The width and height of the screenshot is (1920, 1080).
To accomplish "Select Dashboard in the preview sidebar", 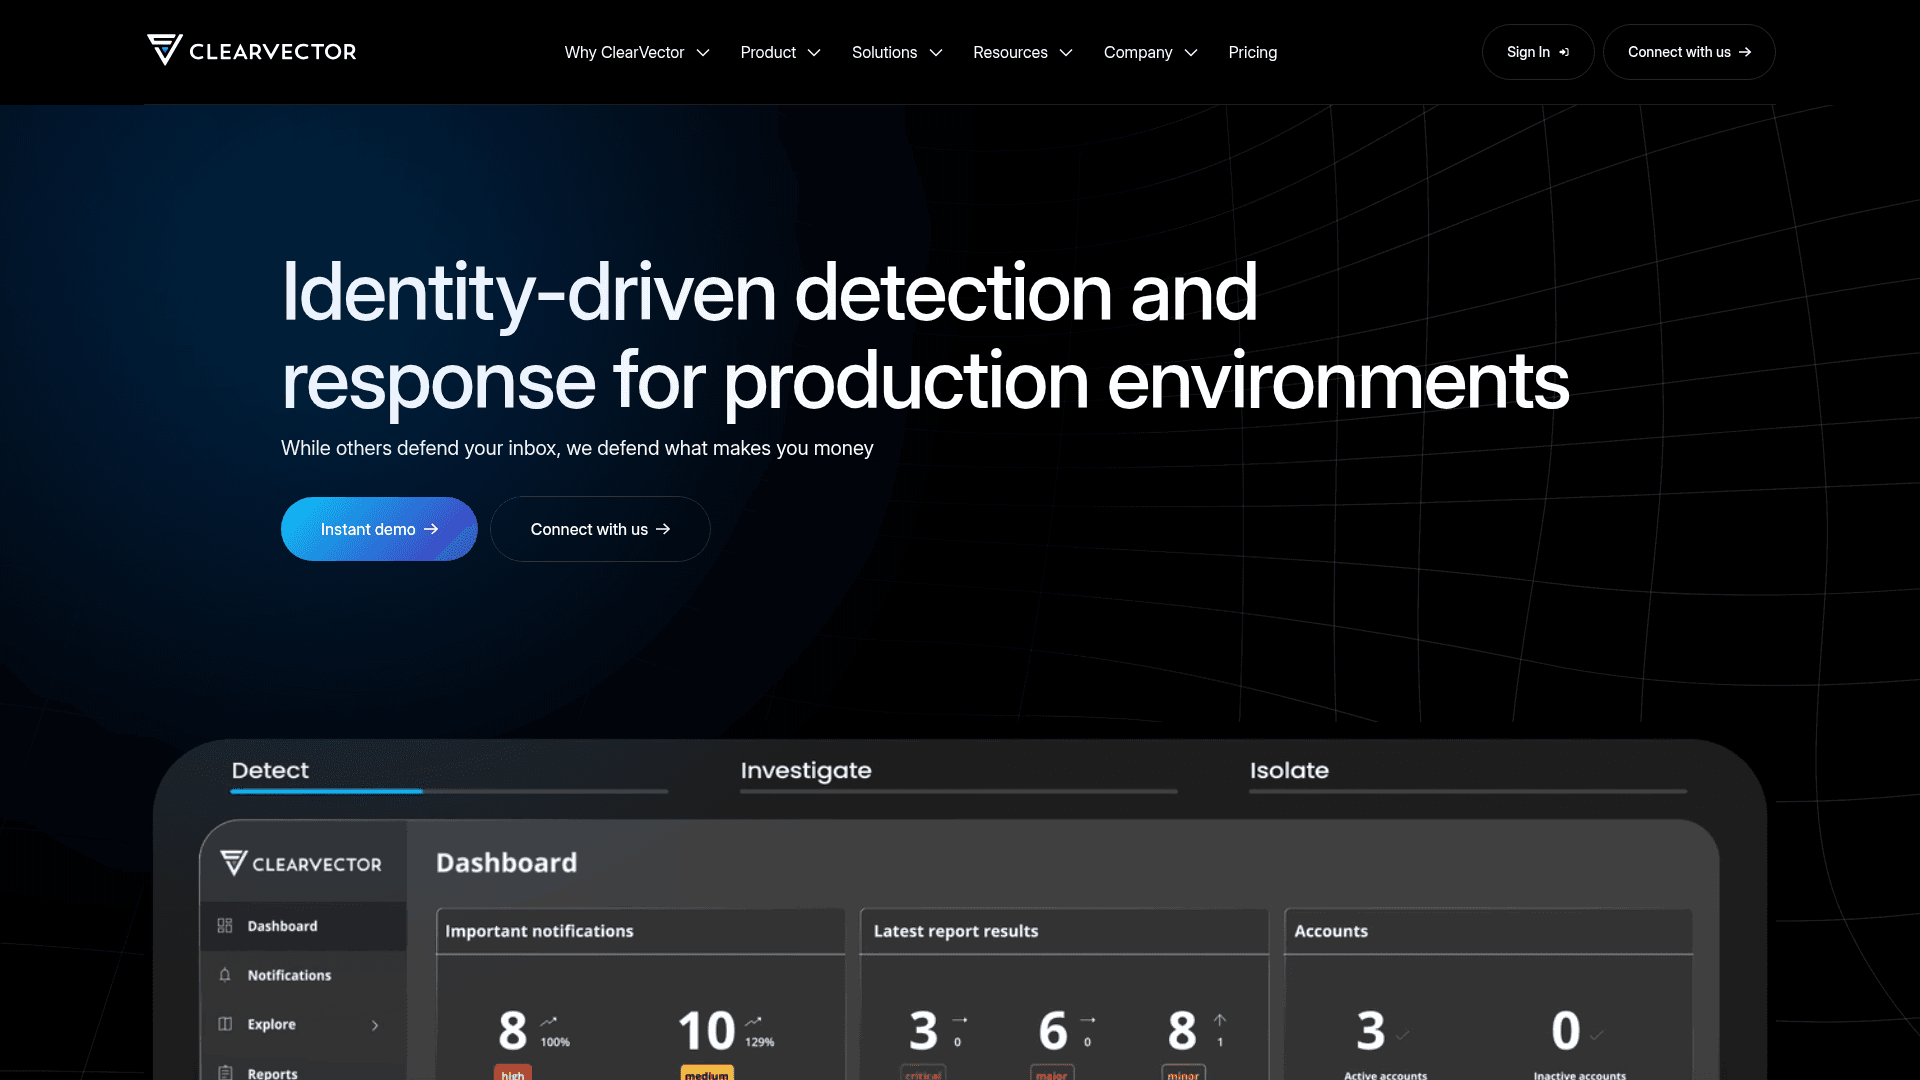I will click(x=304, y=926).
